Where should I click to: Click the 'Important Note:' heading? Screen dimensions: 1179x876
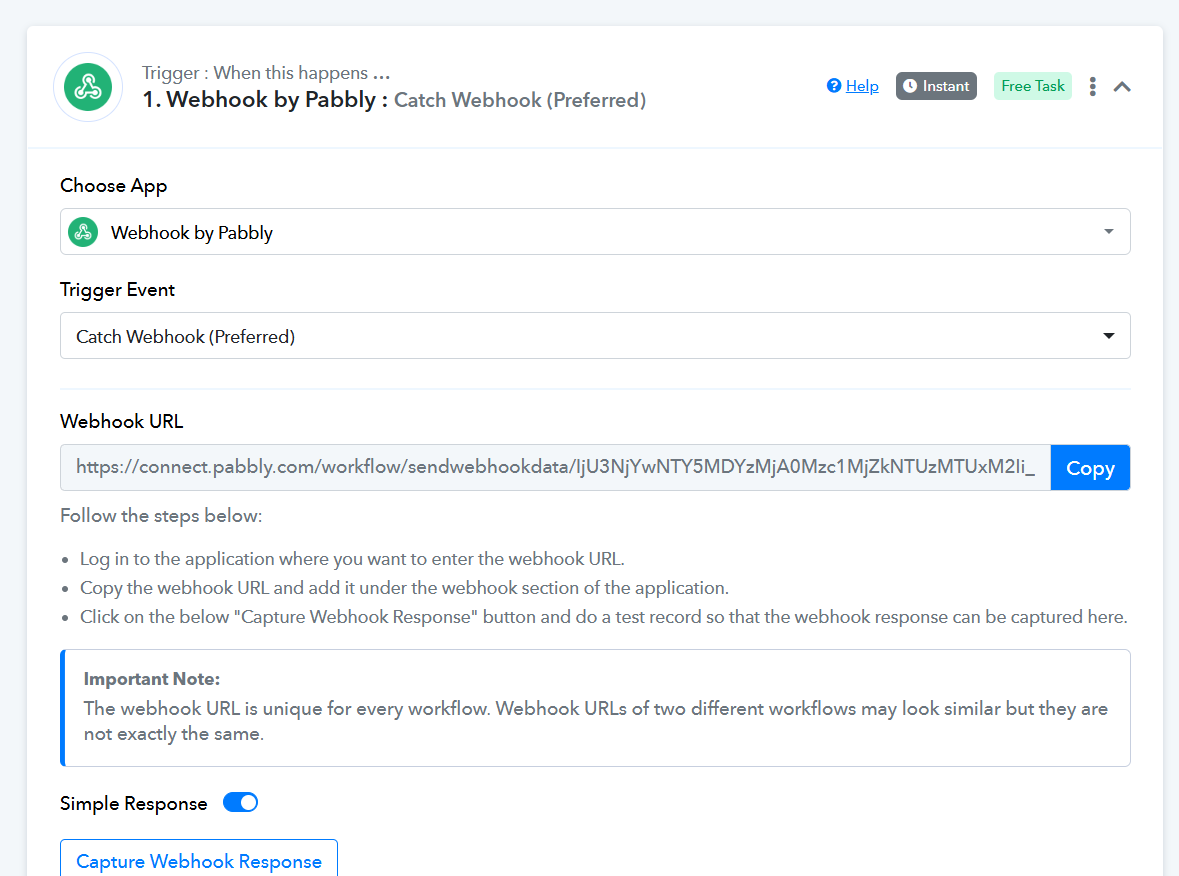click(x=152, y=679)
